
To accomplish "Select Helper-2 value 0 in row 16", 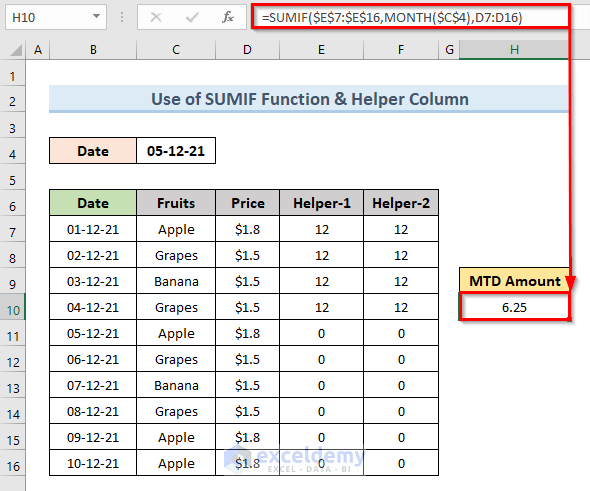I will (401, 463).
